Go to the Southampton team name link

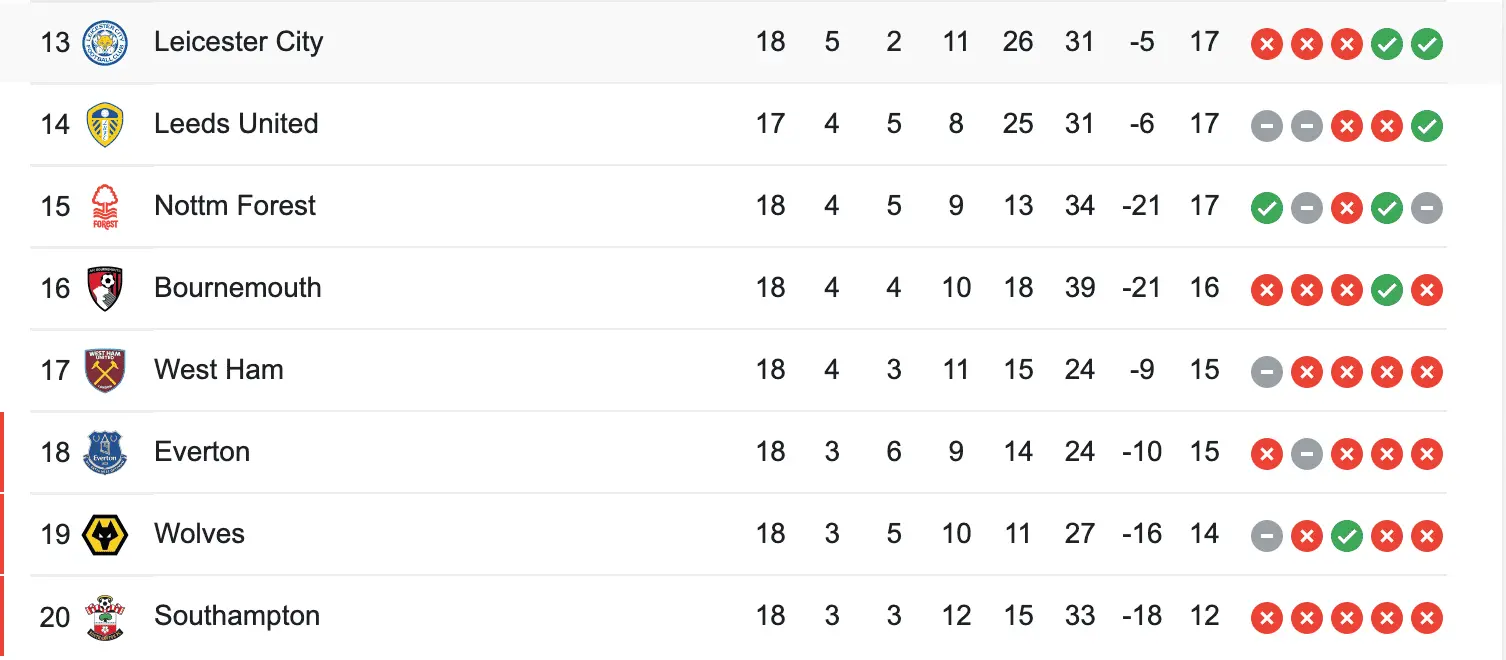[237, 616]
